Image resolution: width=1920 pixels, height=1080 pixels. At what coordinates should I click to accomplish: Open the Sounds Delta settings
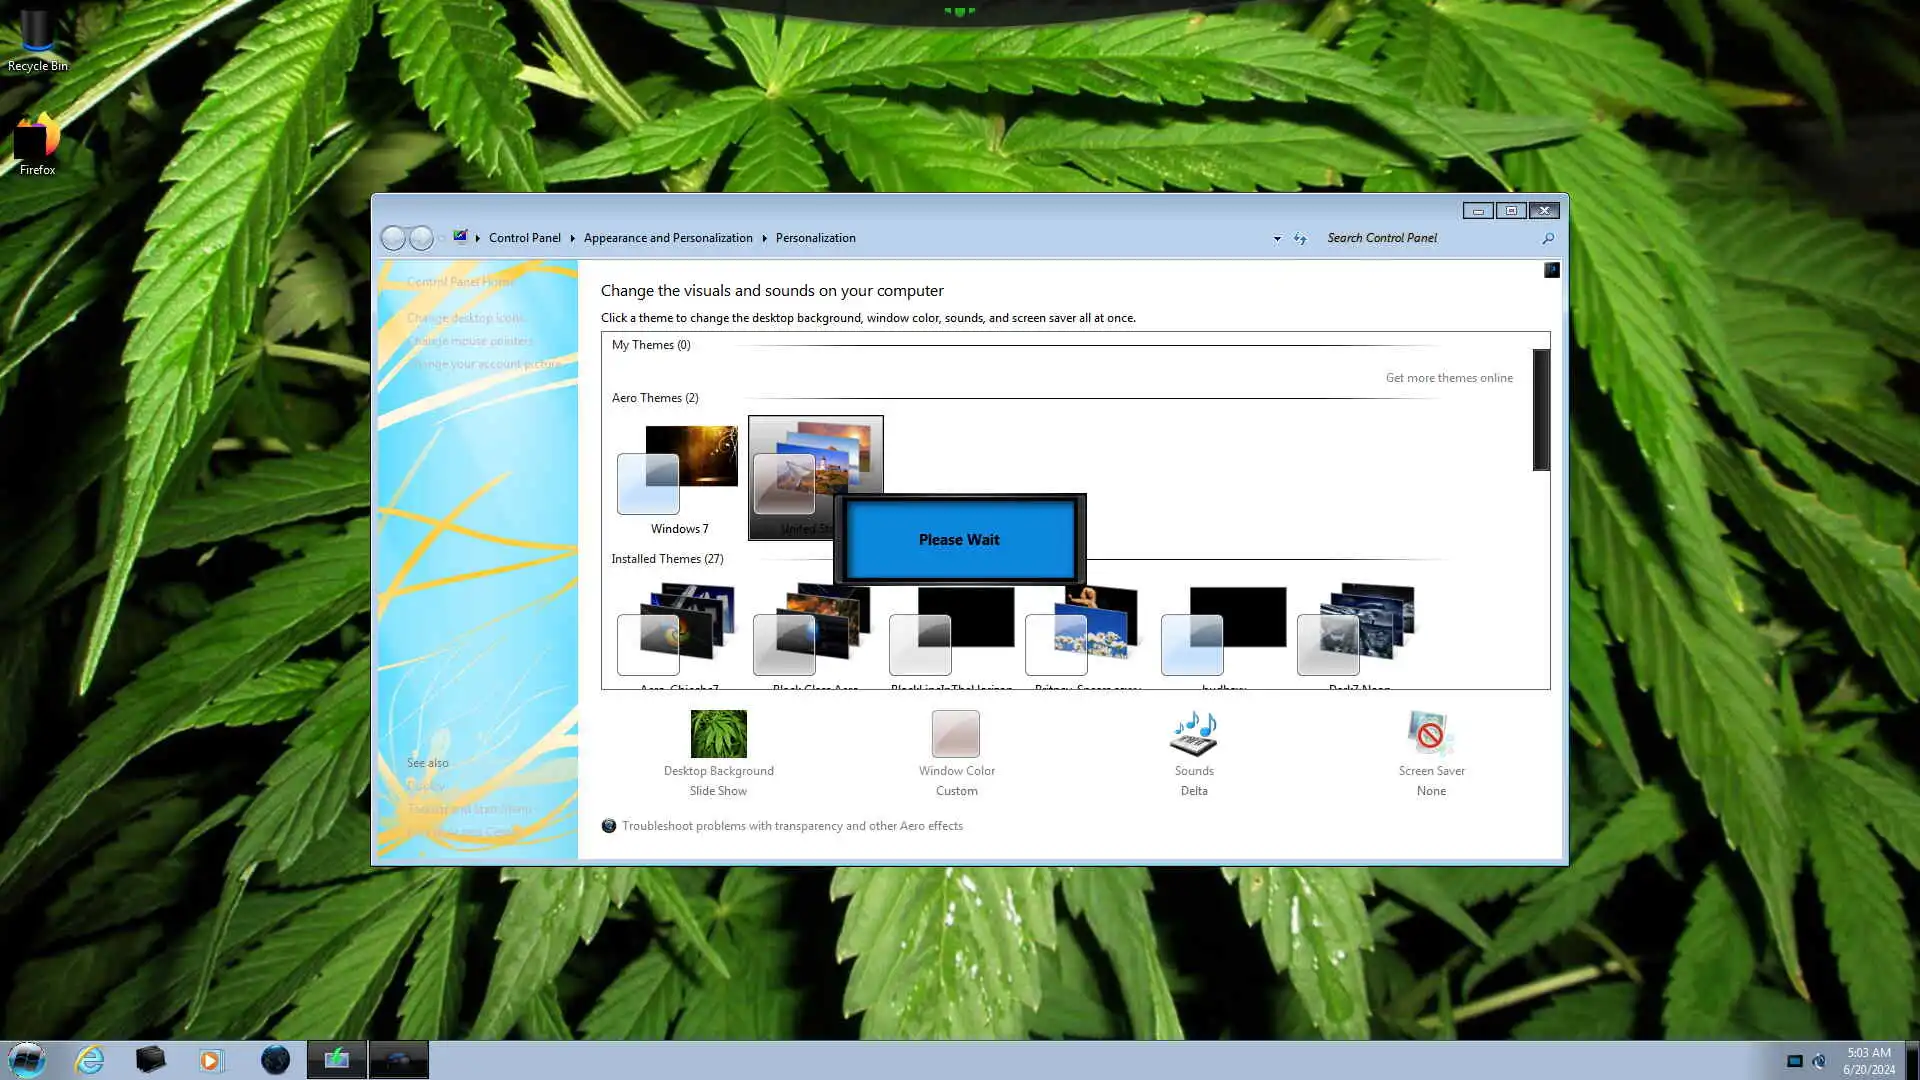click(x=1193, y=735)
